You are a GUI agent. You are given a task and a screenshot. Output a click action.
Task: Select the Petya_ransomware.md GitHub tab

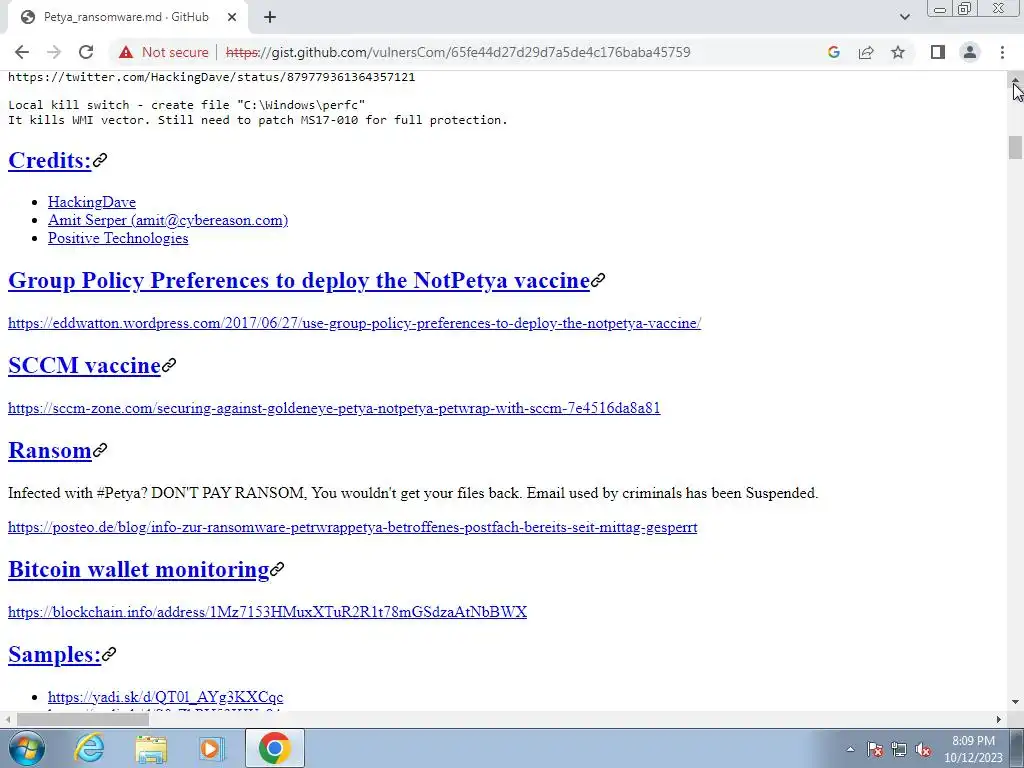pyautogui.click(x=126, y=17)
